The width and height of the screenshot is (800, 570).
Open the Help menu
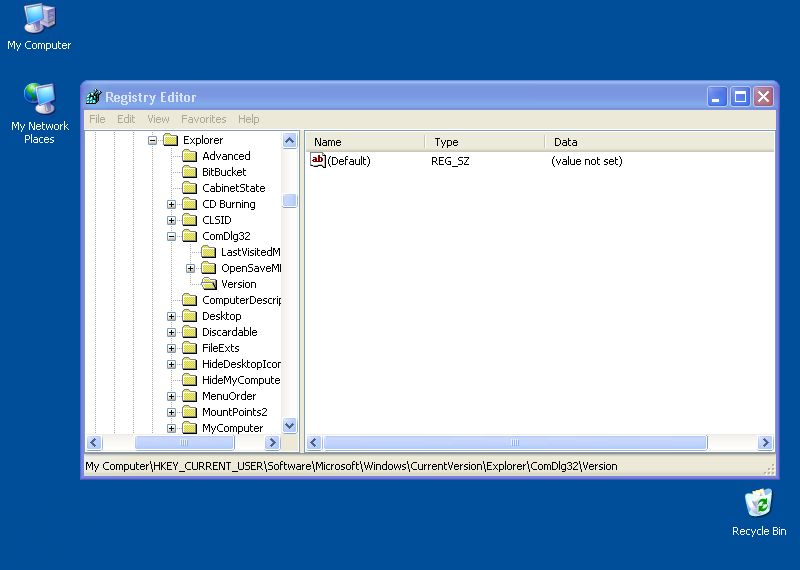point(248,119)
